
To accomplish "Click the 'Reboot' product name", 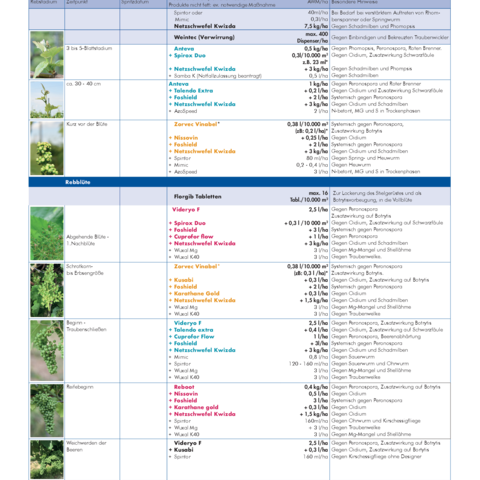I will pyautogui.click(x=184, y=387).
